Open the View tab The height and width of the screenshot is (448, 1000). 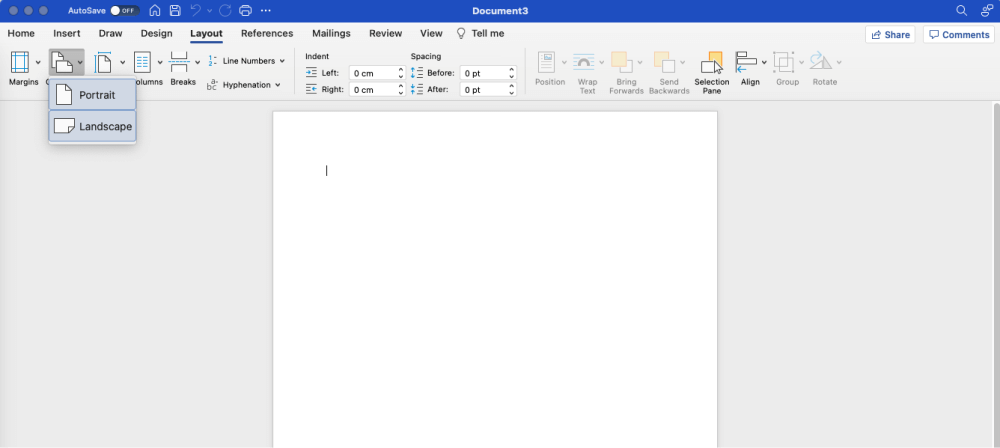click(x=431, y=33)
